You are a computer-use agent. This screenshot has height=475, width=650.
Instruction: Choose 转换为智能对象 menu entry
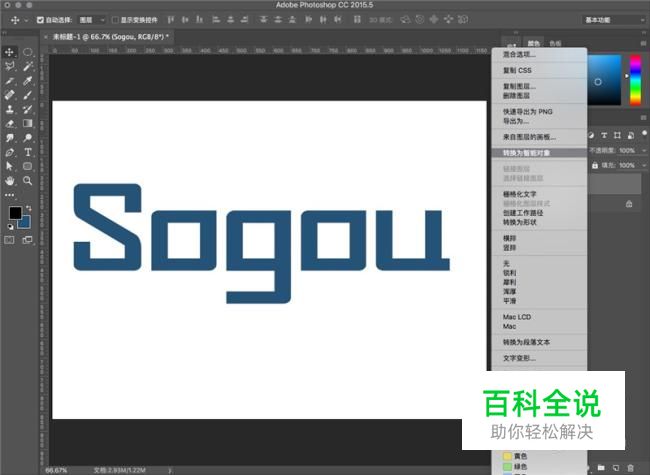pyautogui.click(x=539, y=153)
